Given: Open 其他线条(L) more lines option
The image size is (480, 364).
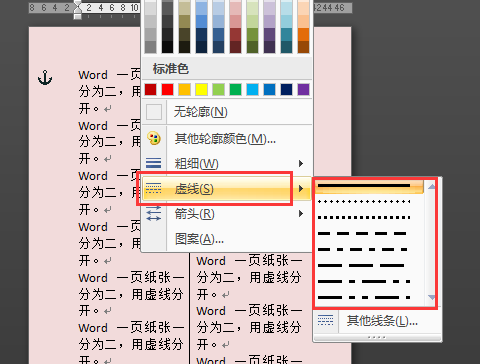Looking at the screenshot, I should pyautogui.click(x=378, y=321).
